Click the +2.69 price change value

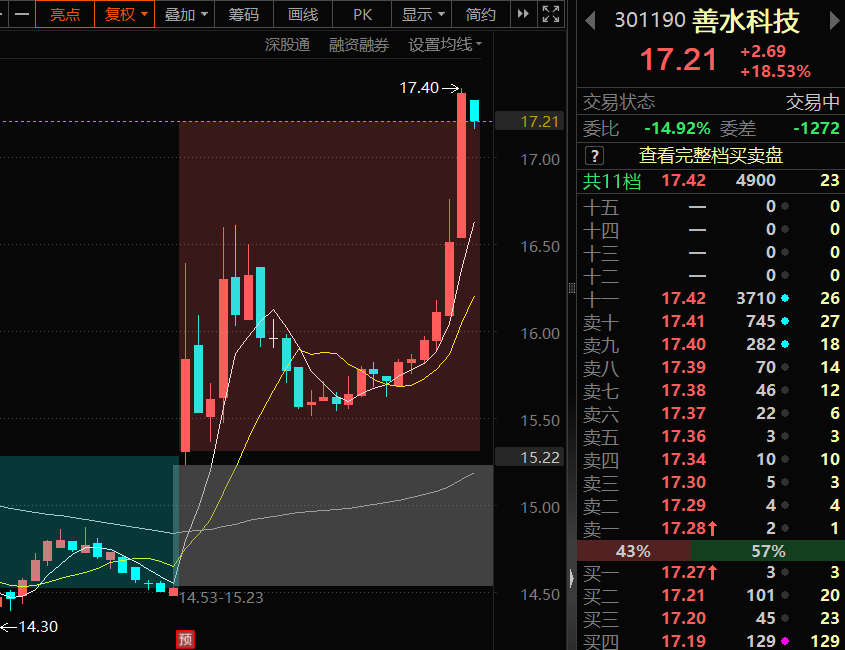tap(763, 52)
